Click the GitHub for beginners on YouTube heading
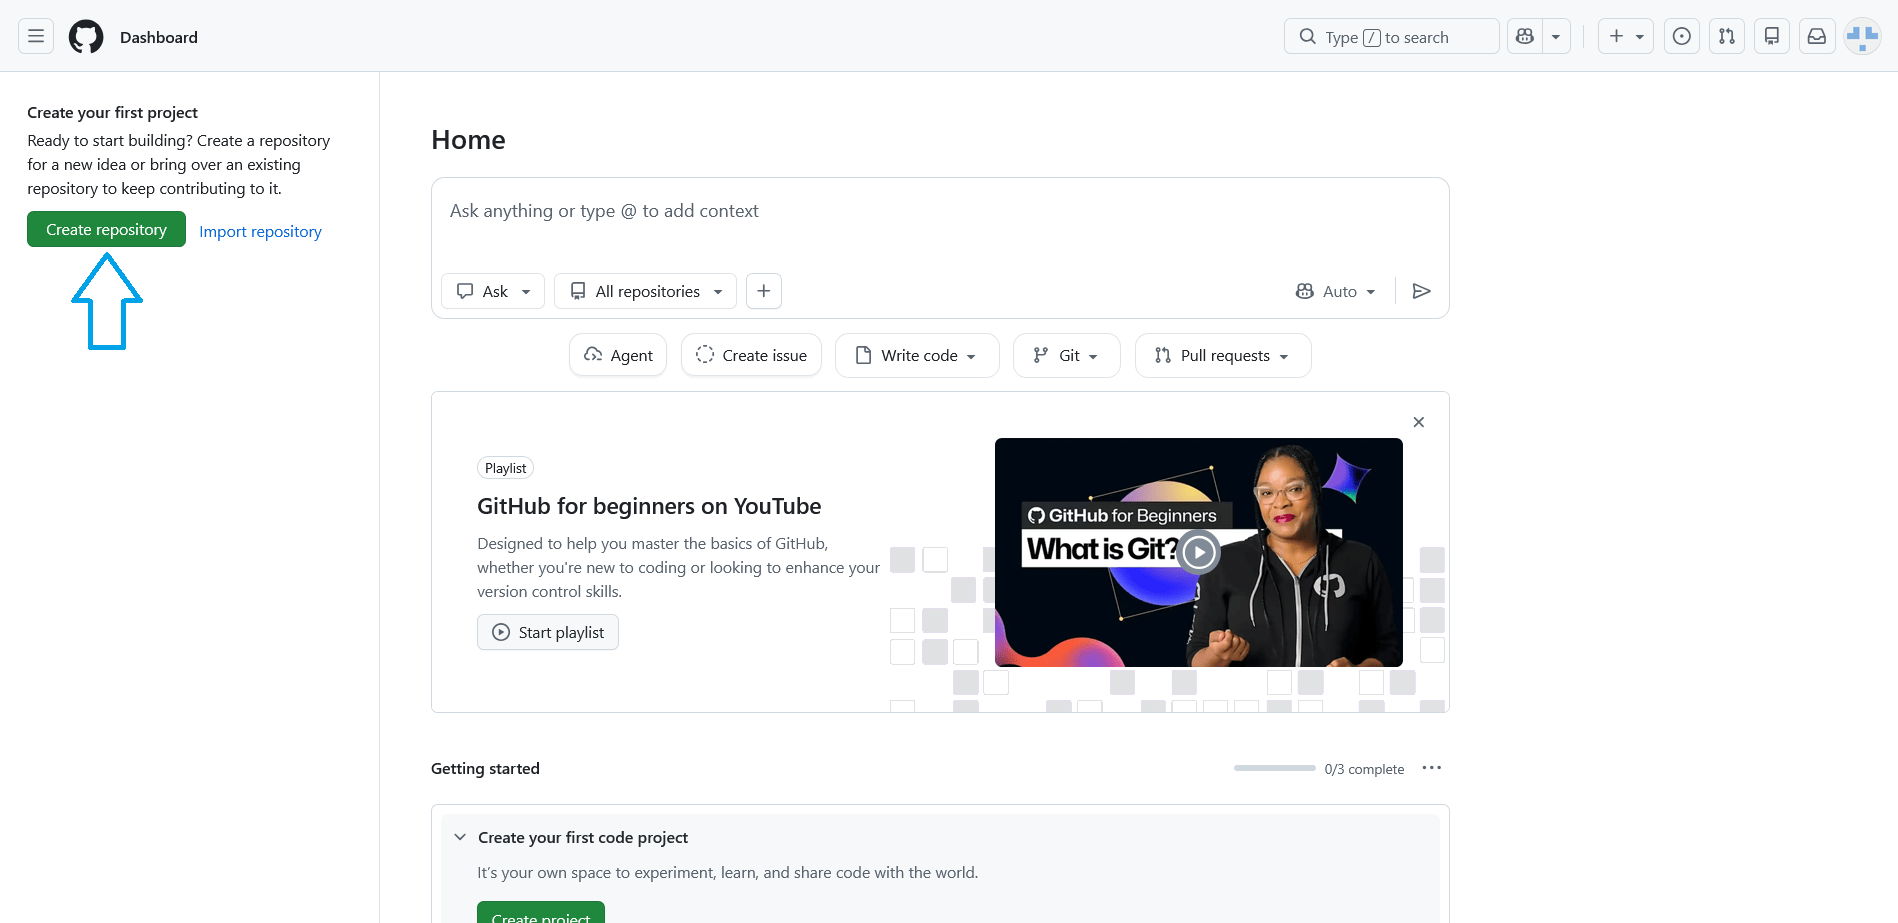 click(x=649, y=506)
